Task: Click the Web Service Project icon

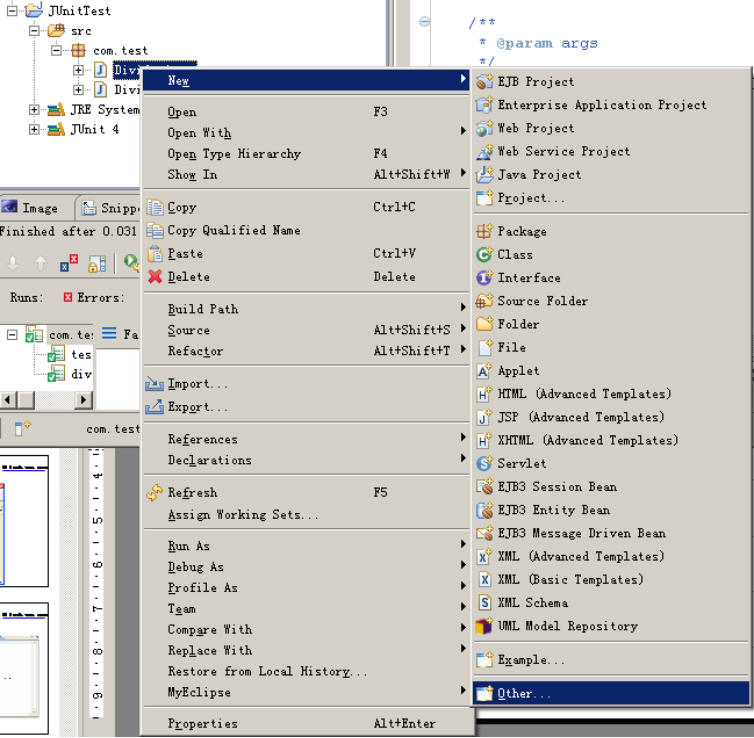Action: point(484,151)
